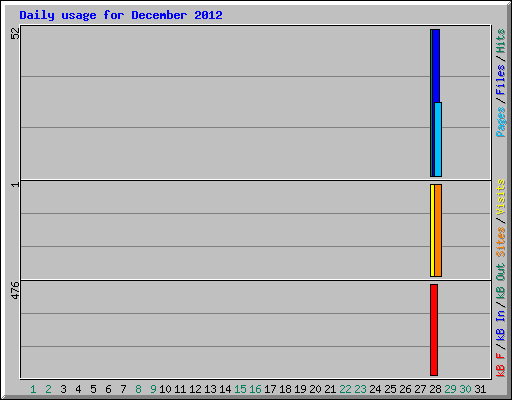Image resolution: width=512 pixels, height=400 pixels.
Task: Click day '27' on the x-axis
Action: pyautogui.click(x=420, y=389)
